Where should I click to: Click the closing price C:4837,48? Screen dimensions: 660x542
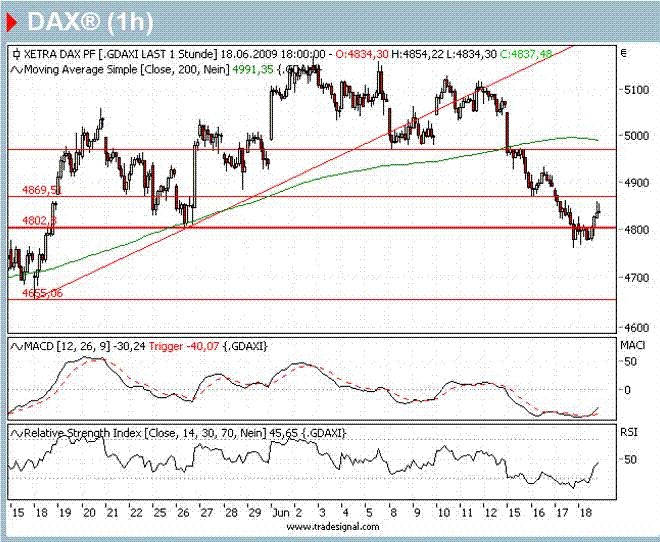click(x=526, y=54)
